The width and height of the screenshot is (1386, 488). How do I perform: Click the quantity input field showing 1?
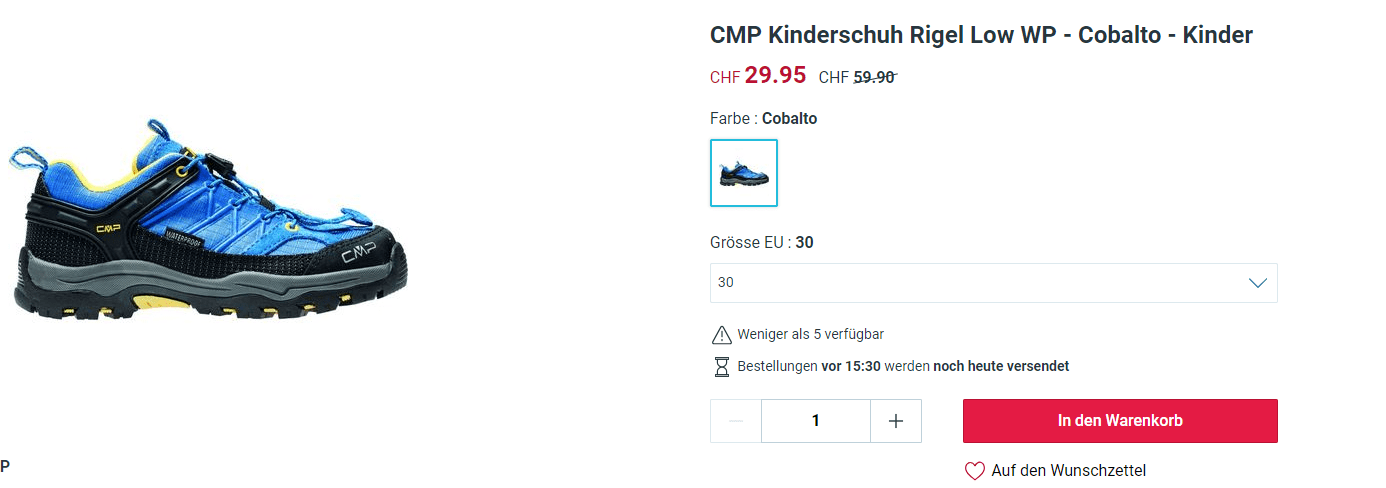(816, 421)
